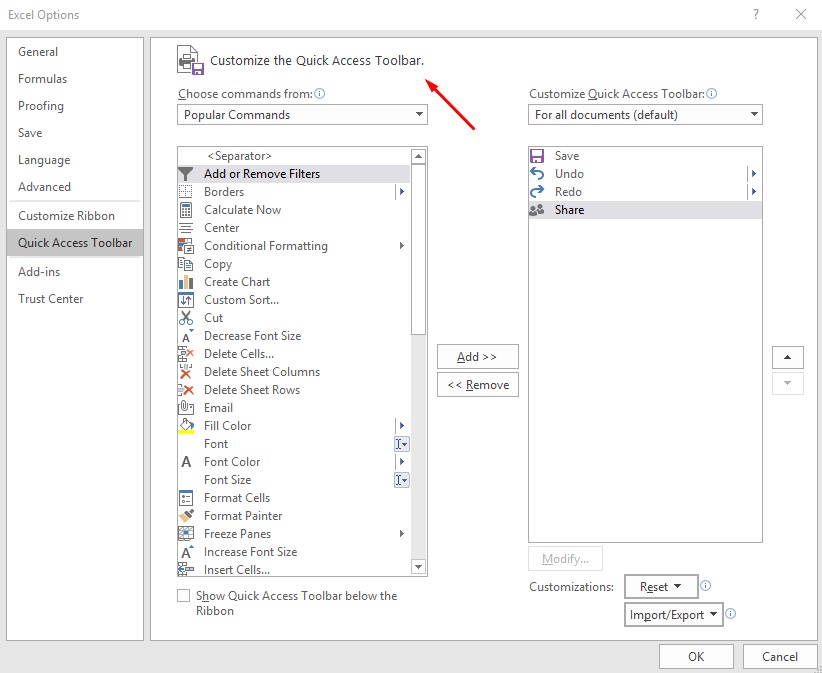Click the Calculate Now calculator icon
The width and height of the screenshot is (822, 673).
tap(186, 210)
